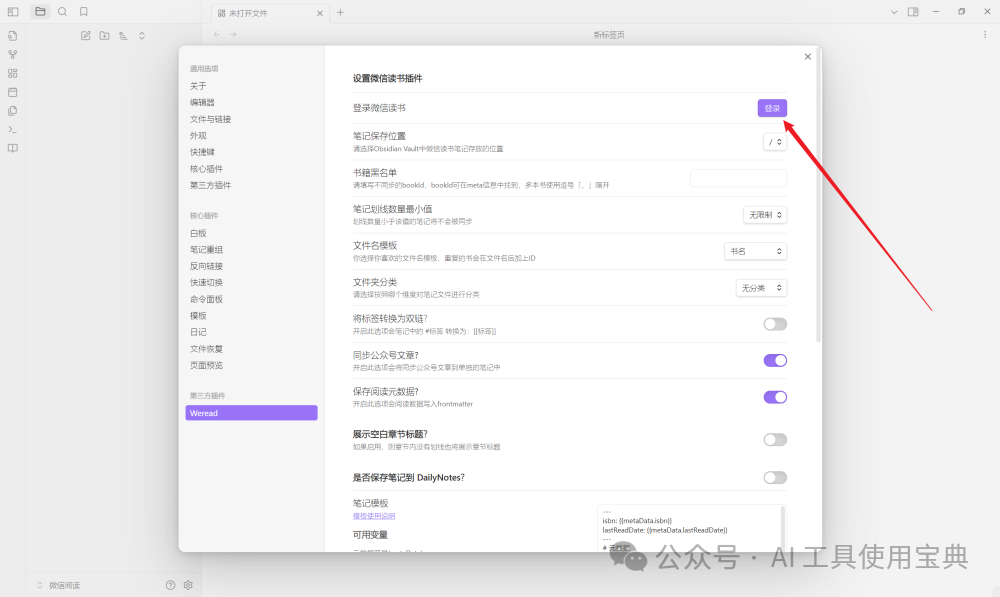The height and width of the screenshot is (597, 1000).
Task: Open tab list dropdown chevron
Action: point(894,12)
